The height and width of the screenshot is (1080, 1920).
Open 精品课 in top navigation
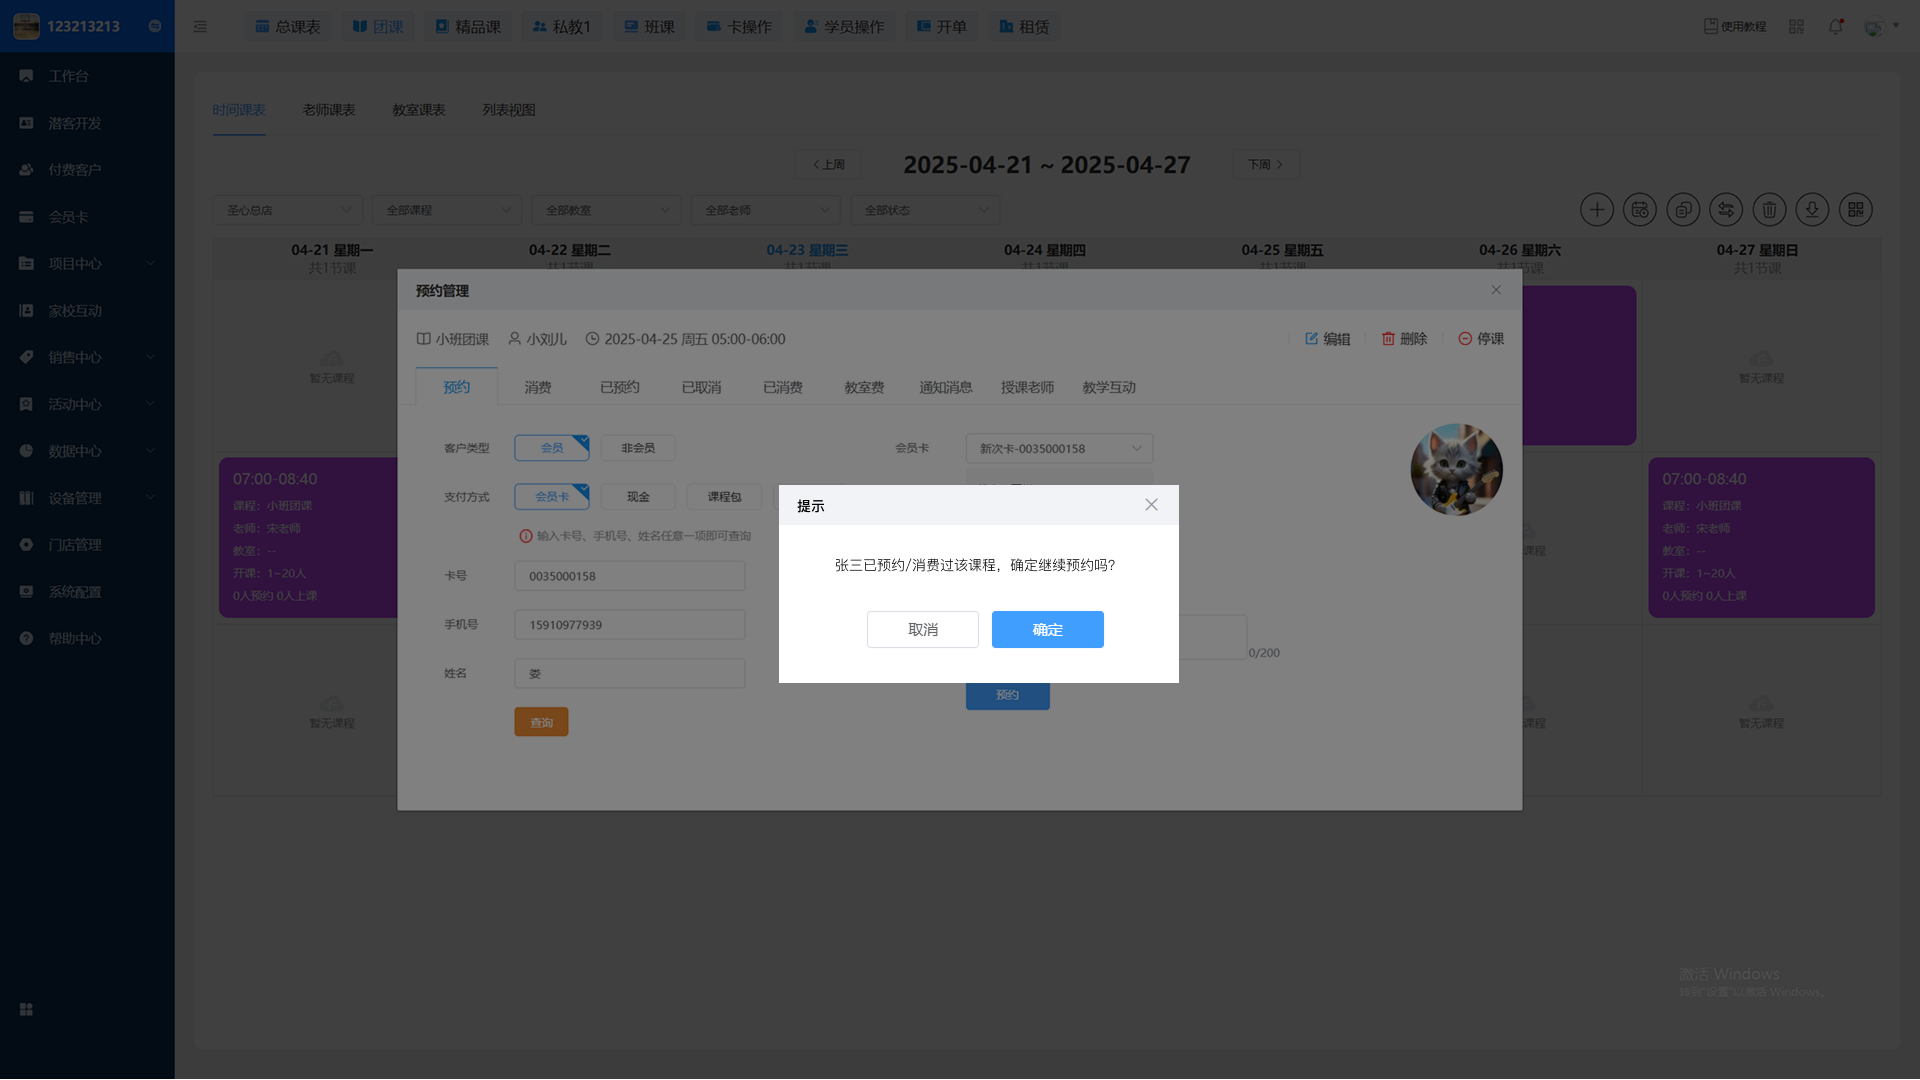(468, 27)
